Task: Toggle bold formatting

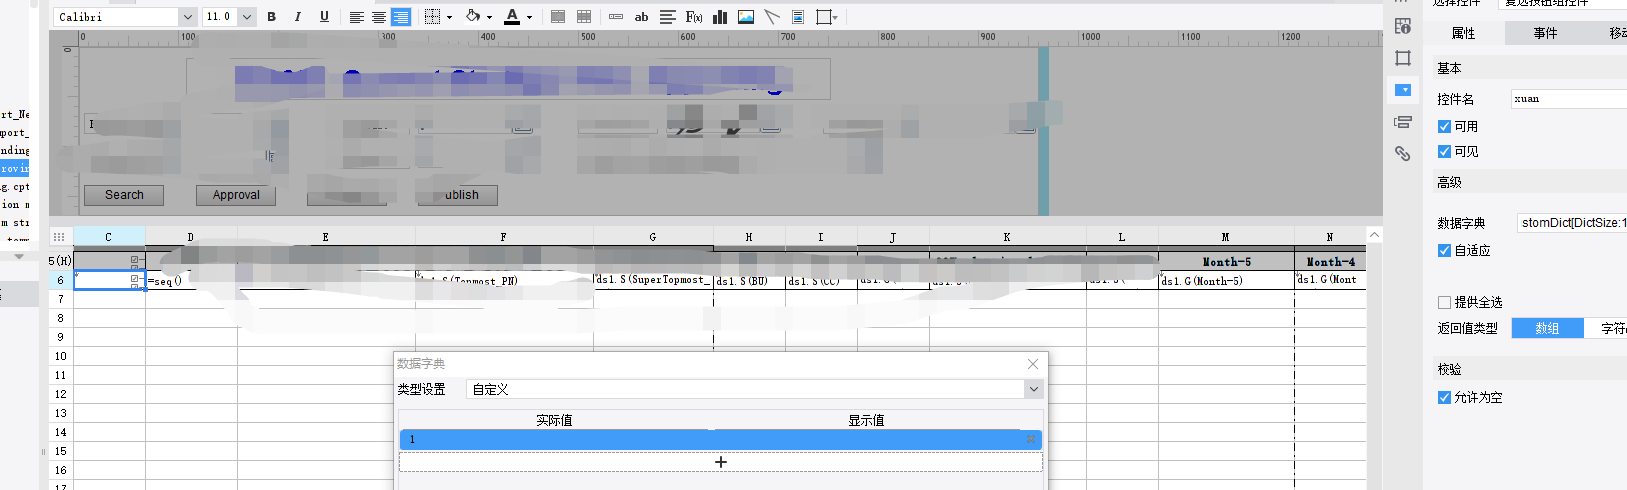Action: [x=271, y=17]
